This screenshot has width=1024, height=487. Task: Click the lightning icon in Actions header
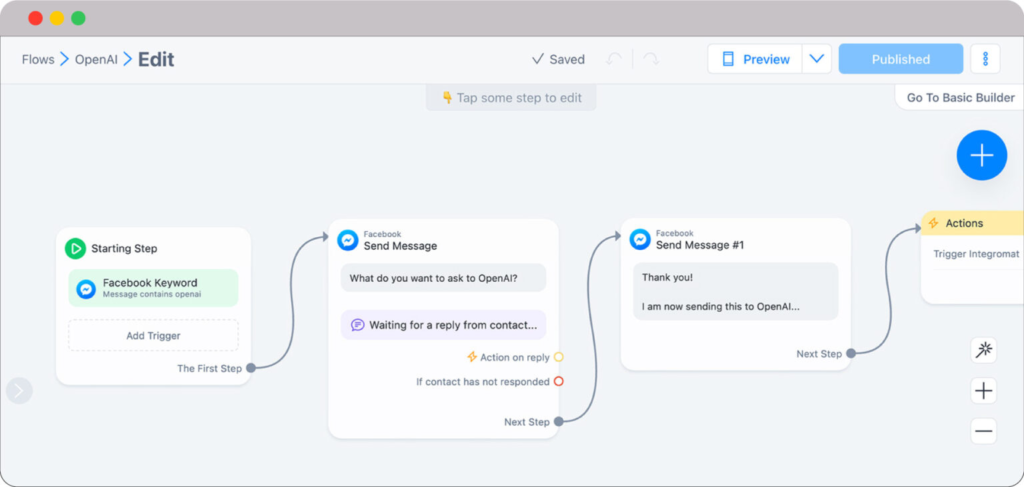coord(934,223)
